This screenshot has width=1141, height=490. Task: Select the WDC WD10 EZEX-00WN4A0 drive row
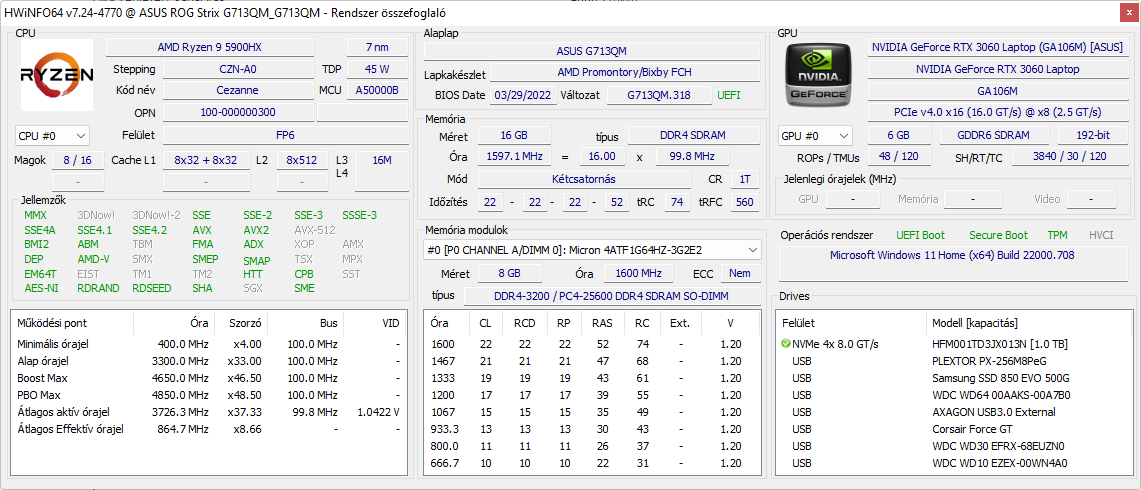pyautogui.click(x=955, y=463)
